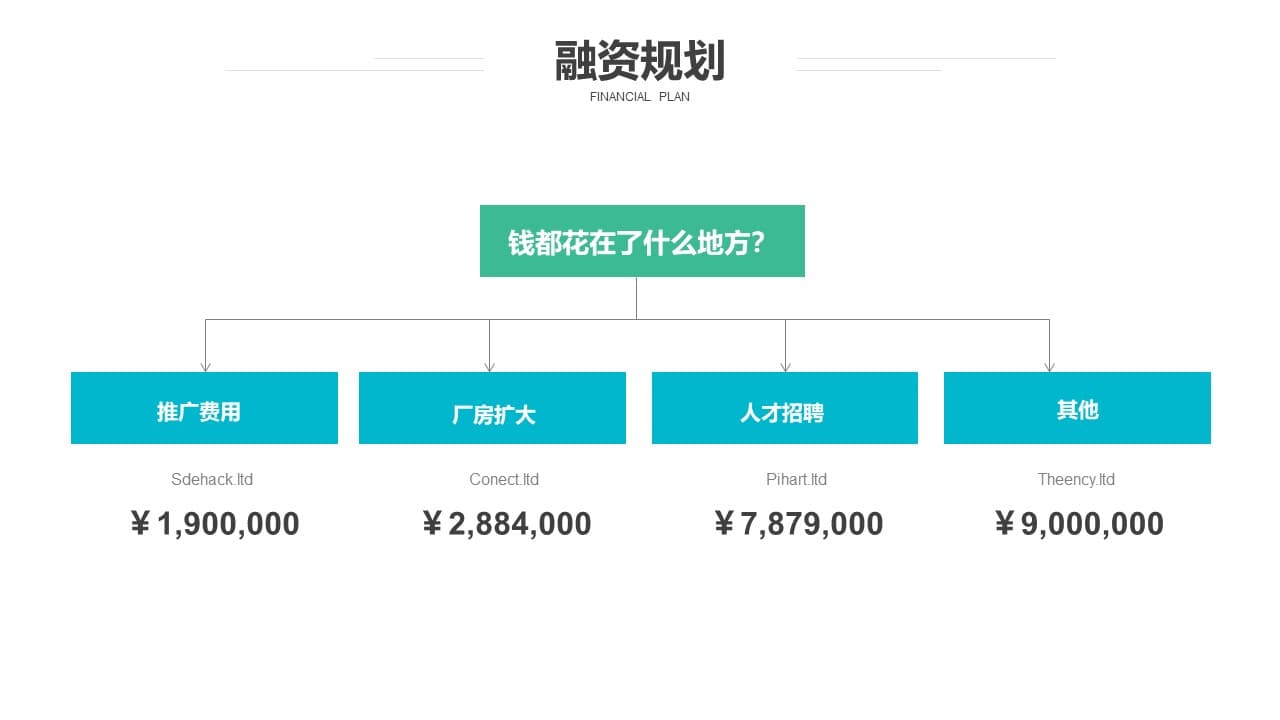Click the arrowhead pointing to 推广费用
This screenshot has width=1280, height=720.
205,367
